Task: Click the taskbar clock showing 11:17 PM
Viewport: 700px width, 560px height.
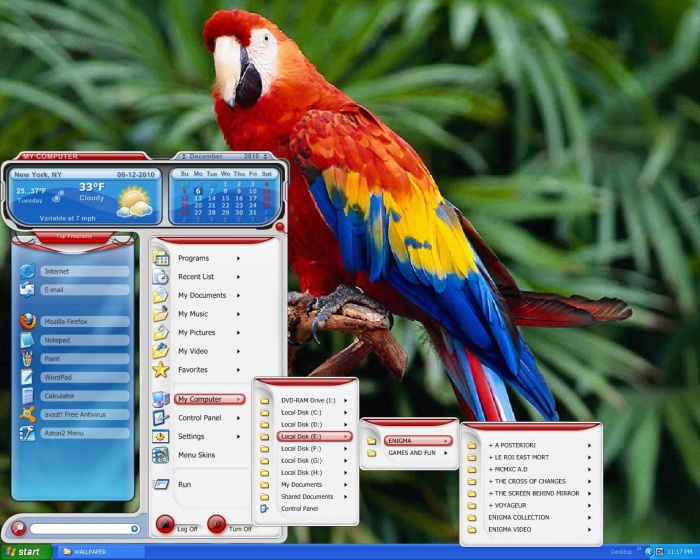Action: 679,552
